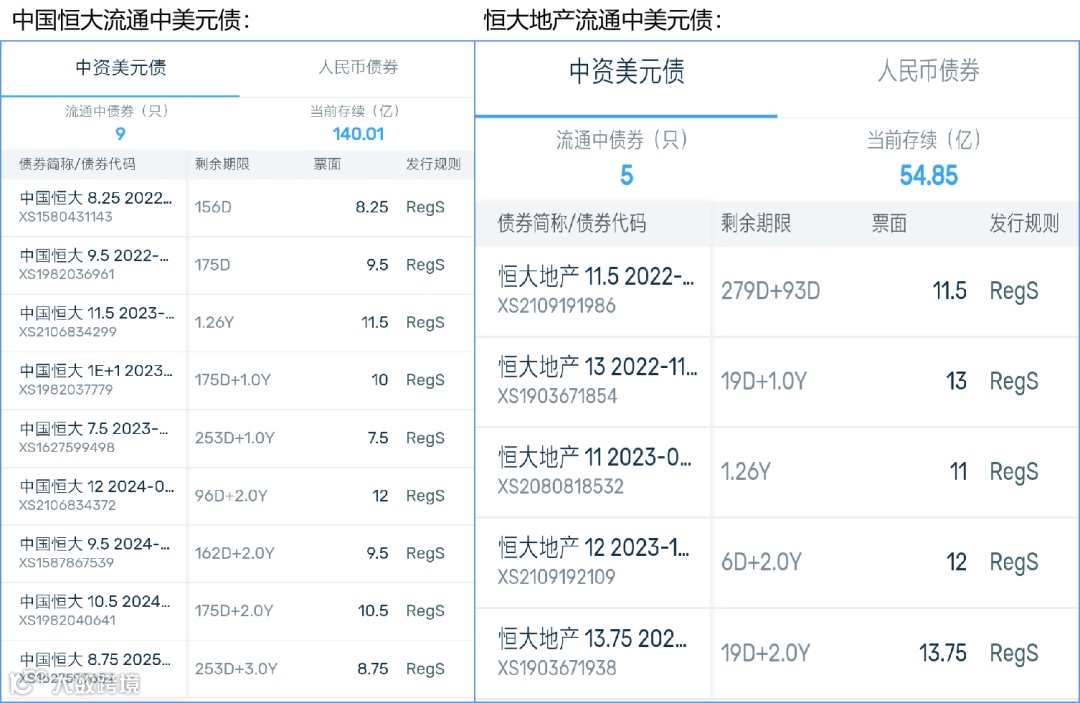This screenshot has height=703, width=1080.
Task: Click 剩余期限 column header in 恒大地产 table
Action: [756, 223]
